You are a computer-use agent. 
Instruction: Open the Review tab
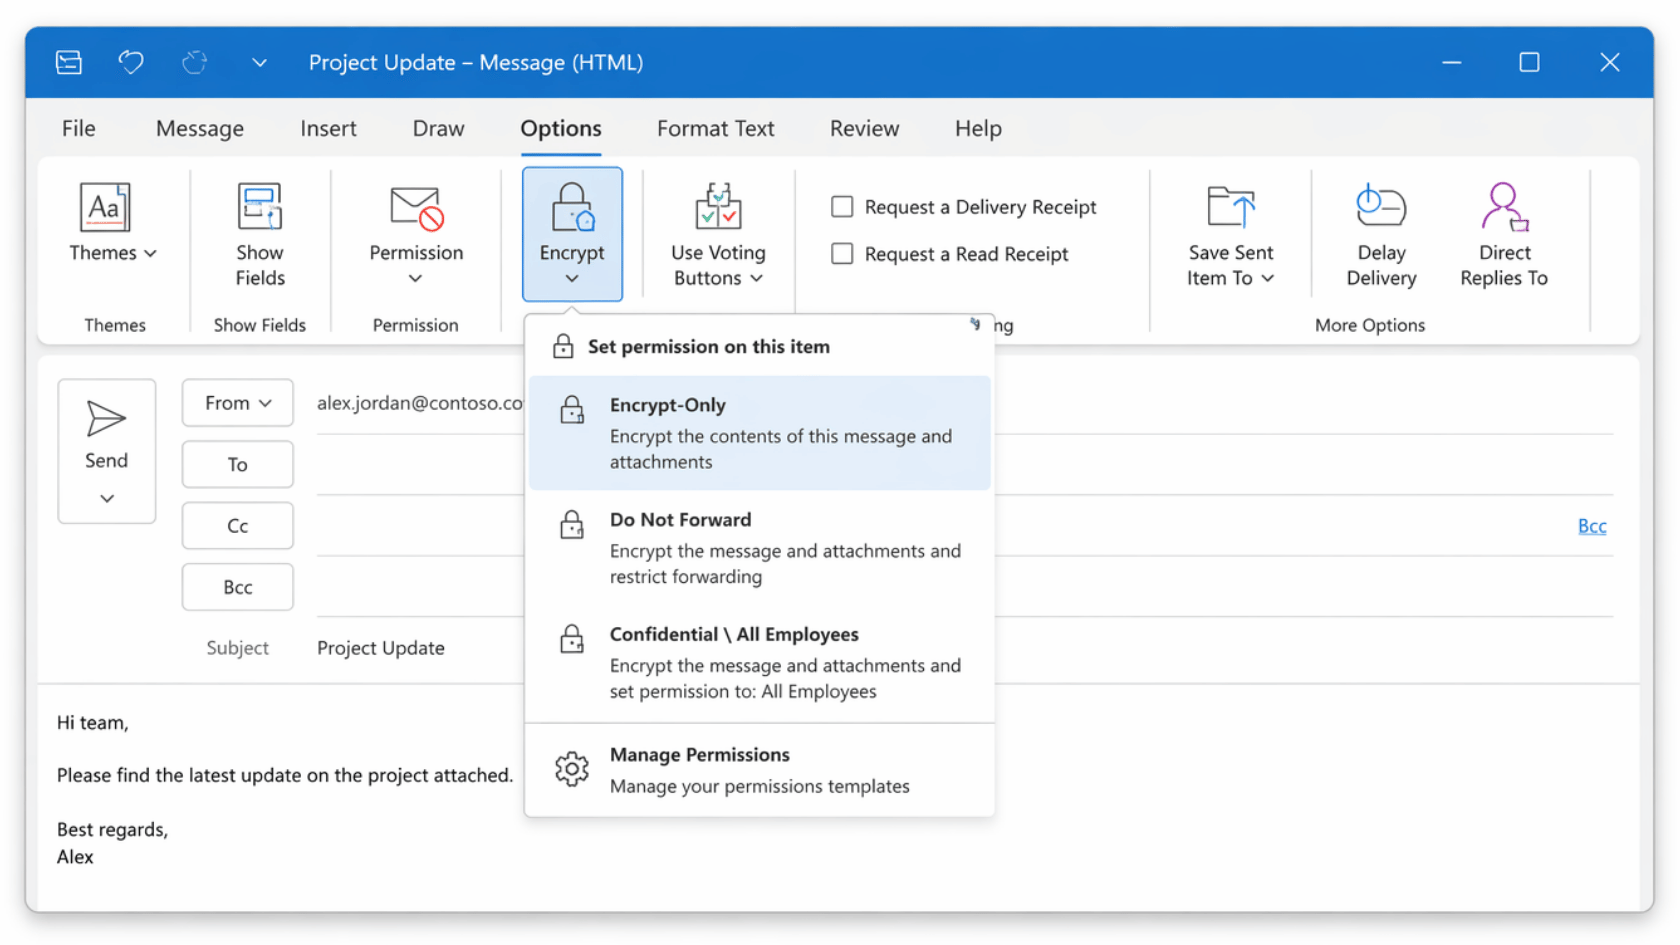coord(864,128)
